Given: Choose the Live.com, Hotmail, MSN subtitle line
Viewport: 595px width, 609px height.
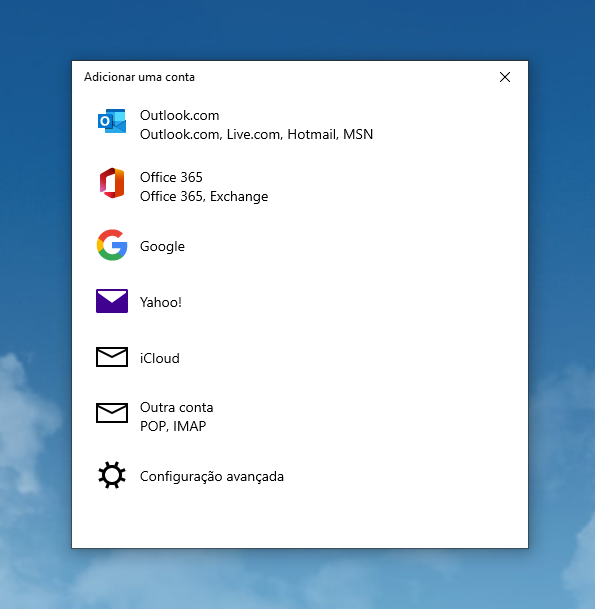Looking at the screenshot, I should [256, 134].
